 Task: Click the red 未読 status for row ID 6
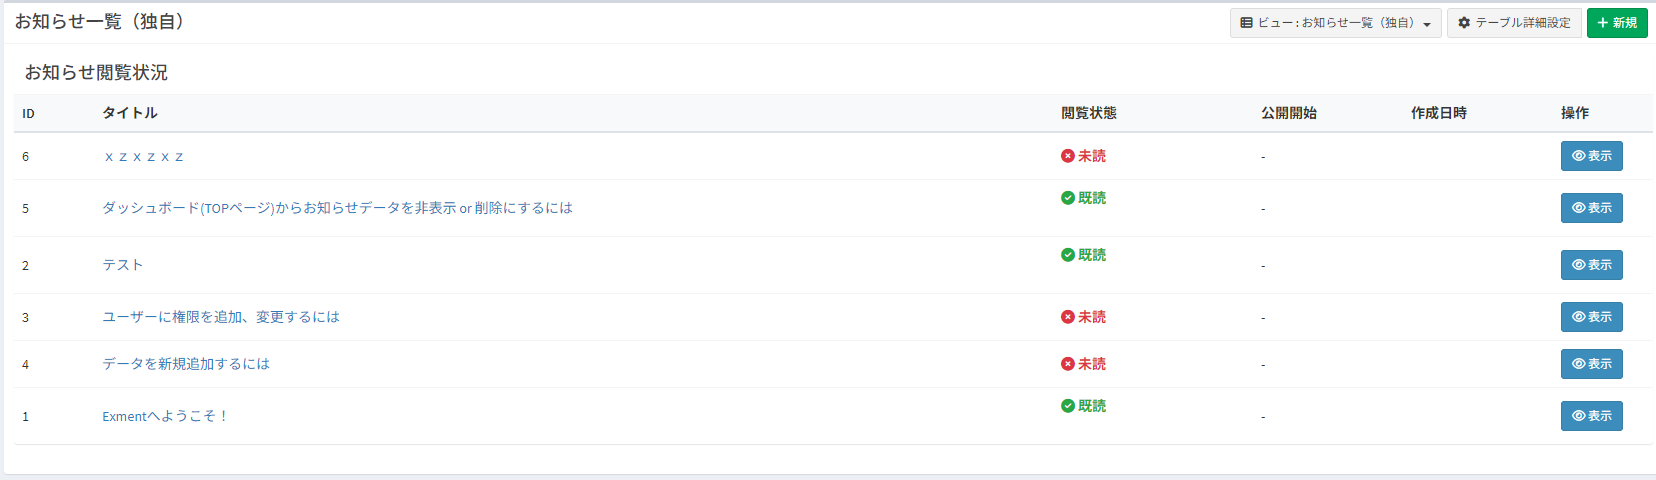pyautogui.click(x=1084, y=156)
